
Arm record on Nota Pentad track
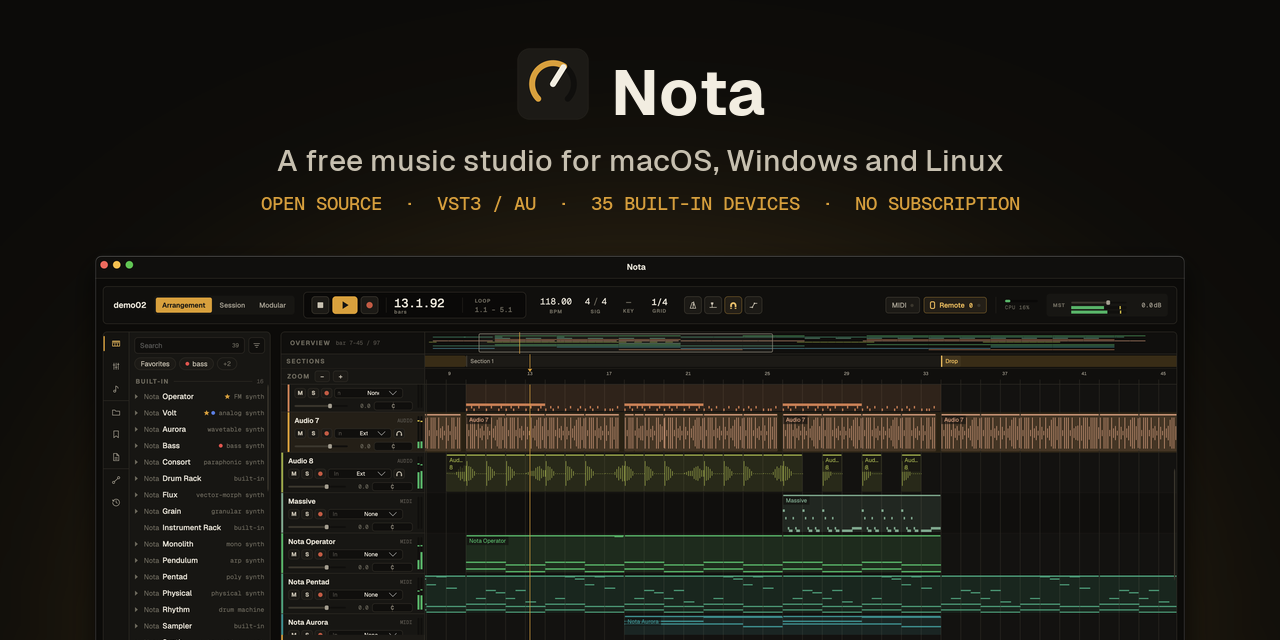point(320,594)
